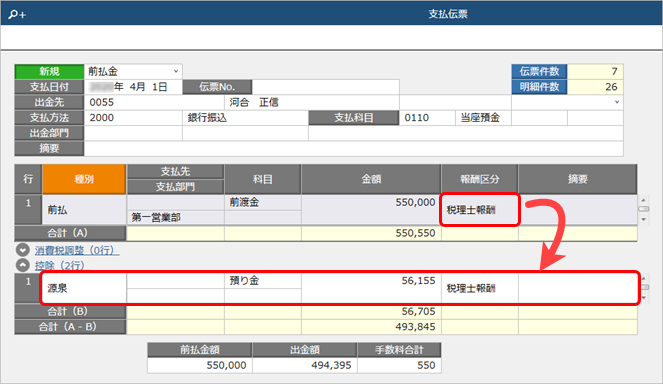Click the 種別 column header

coord(84,179)
